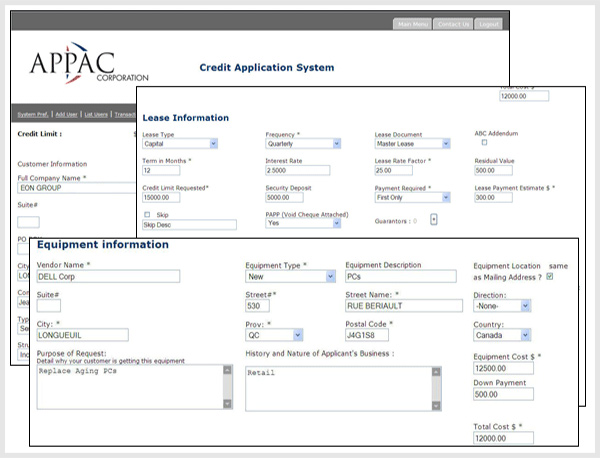600x458 pixels.
Task: Click scroll-up arrow in History and Nature box
Action: click(x=436, y=372)
